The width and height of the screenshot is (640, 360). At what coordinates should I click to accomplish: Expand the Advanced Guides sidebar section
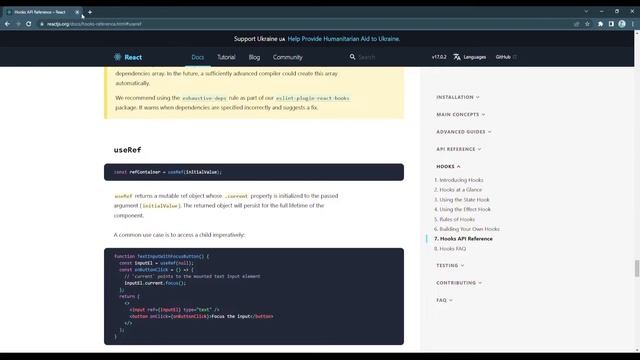(x=464, y=132)
